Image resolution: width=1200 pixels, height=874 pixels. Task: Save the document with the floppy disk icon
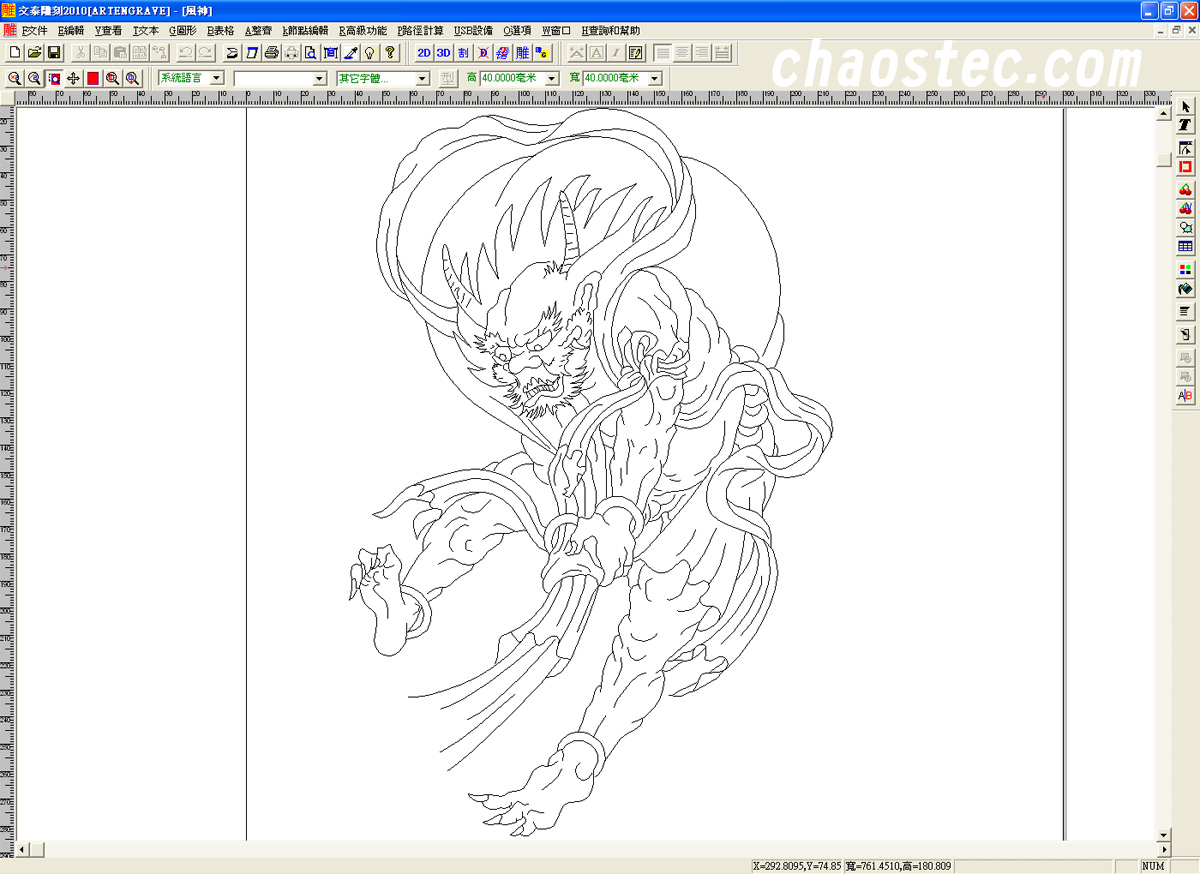(x=53, y=52)
